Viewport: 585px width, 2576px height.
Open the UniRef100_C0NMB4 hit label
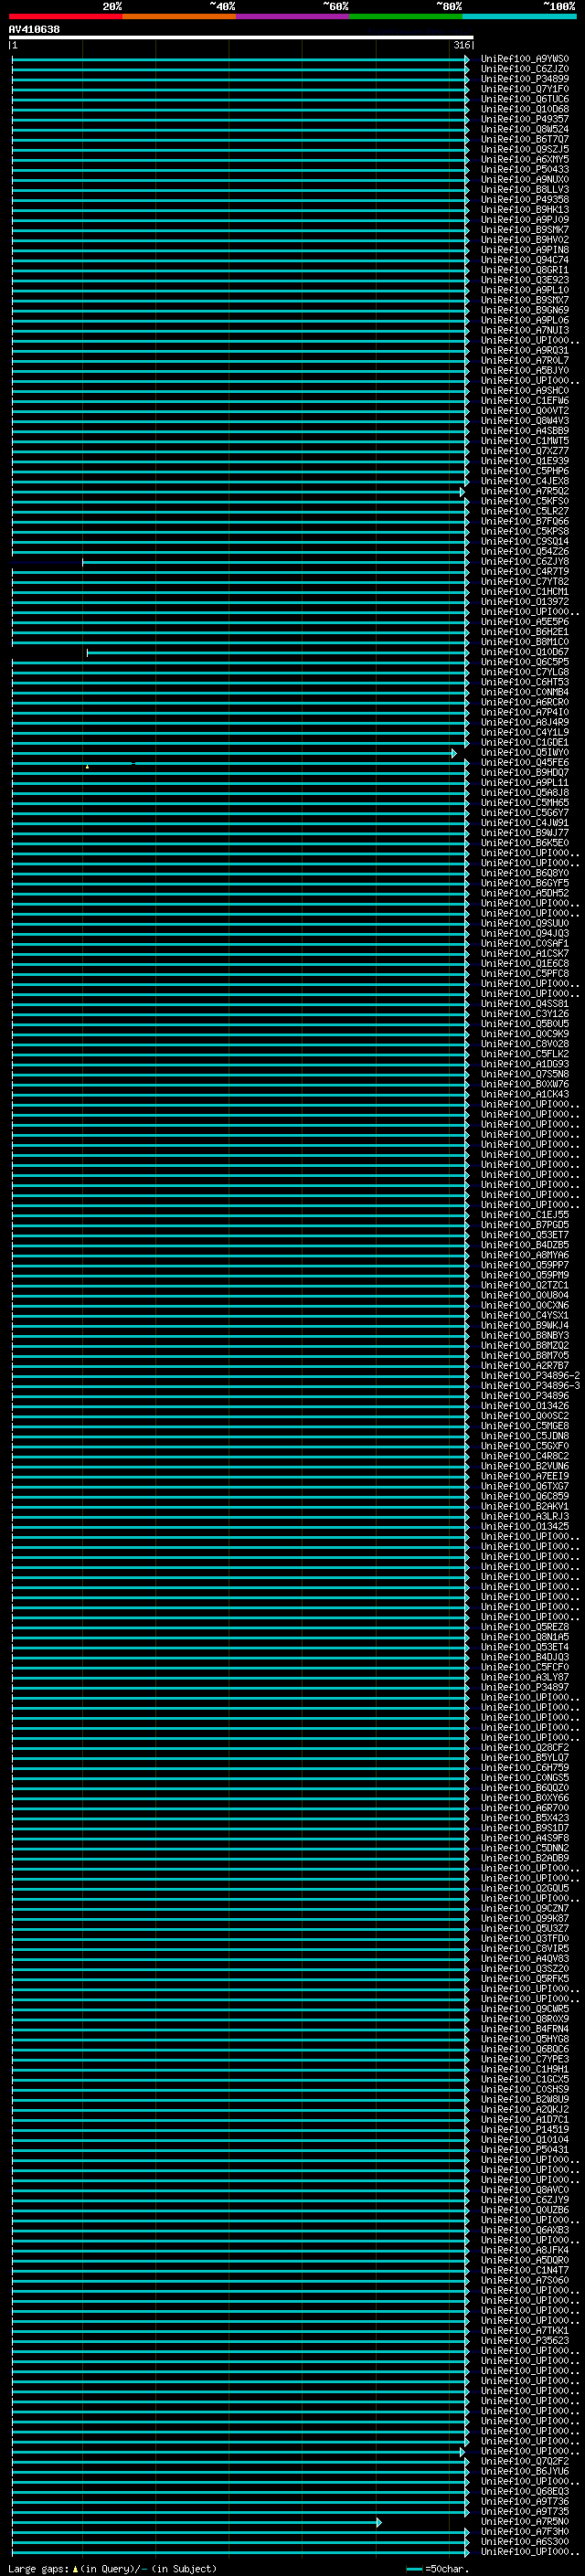point(524,692)
